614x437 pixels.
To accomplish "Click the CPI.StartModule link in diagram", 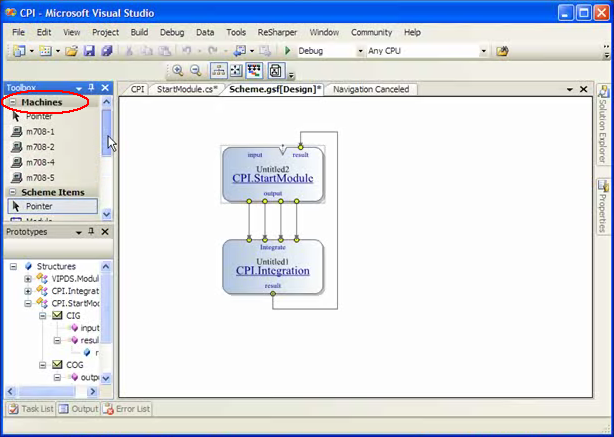I will 273,179.
